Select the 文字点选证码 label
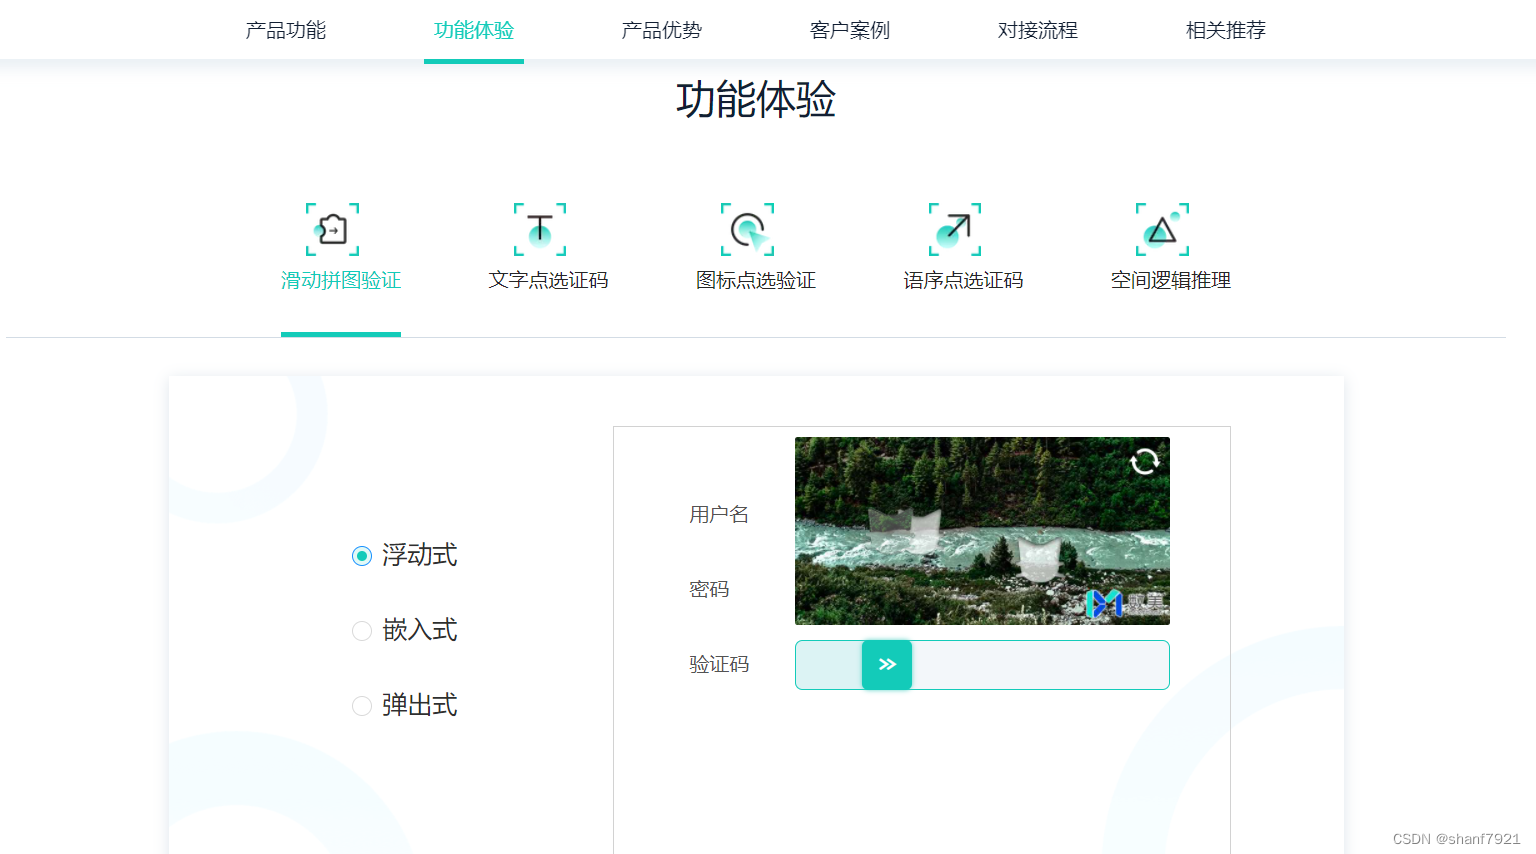This screenshot has height=854, width=1536. (x=548, y=280)
